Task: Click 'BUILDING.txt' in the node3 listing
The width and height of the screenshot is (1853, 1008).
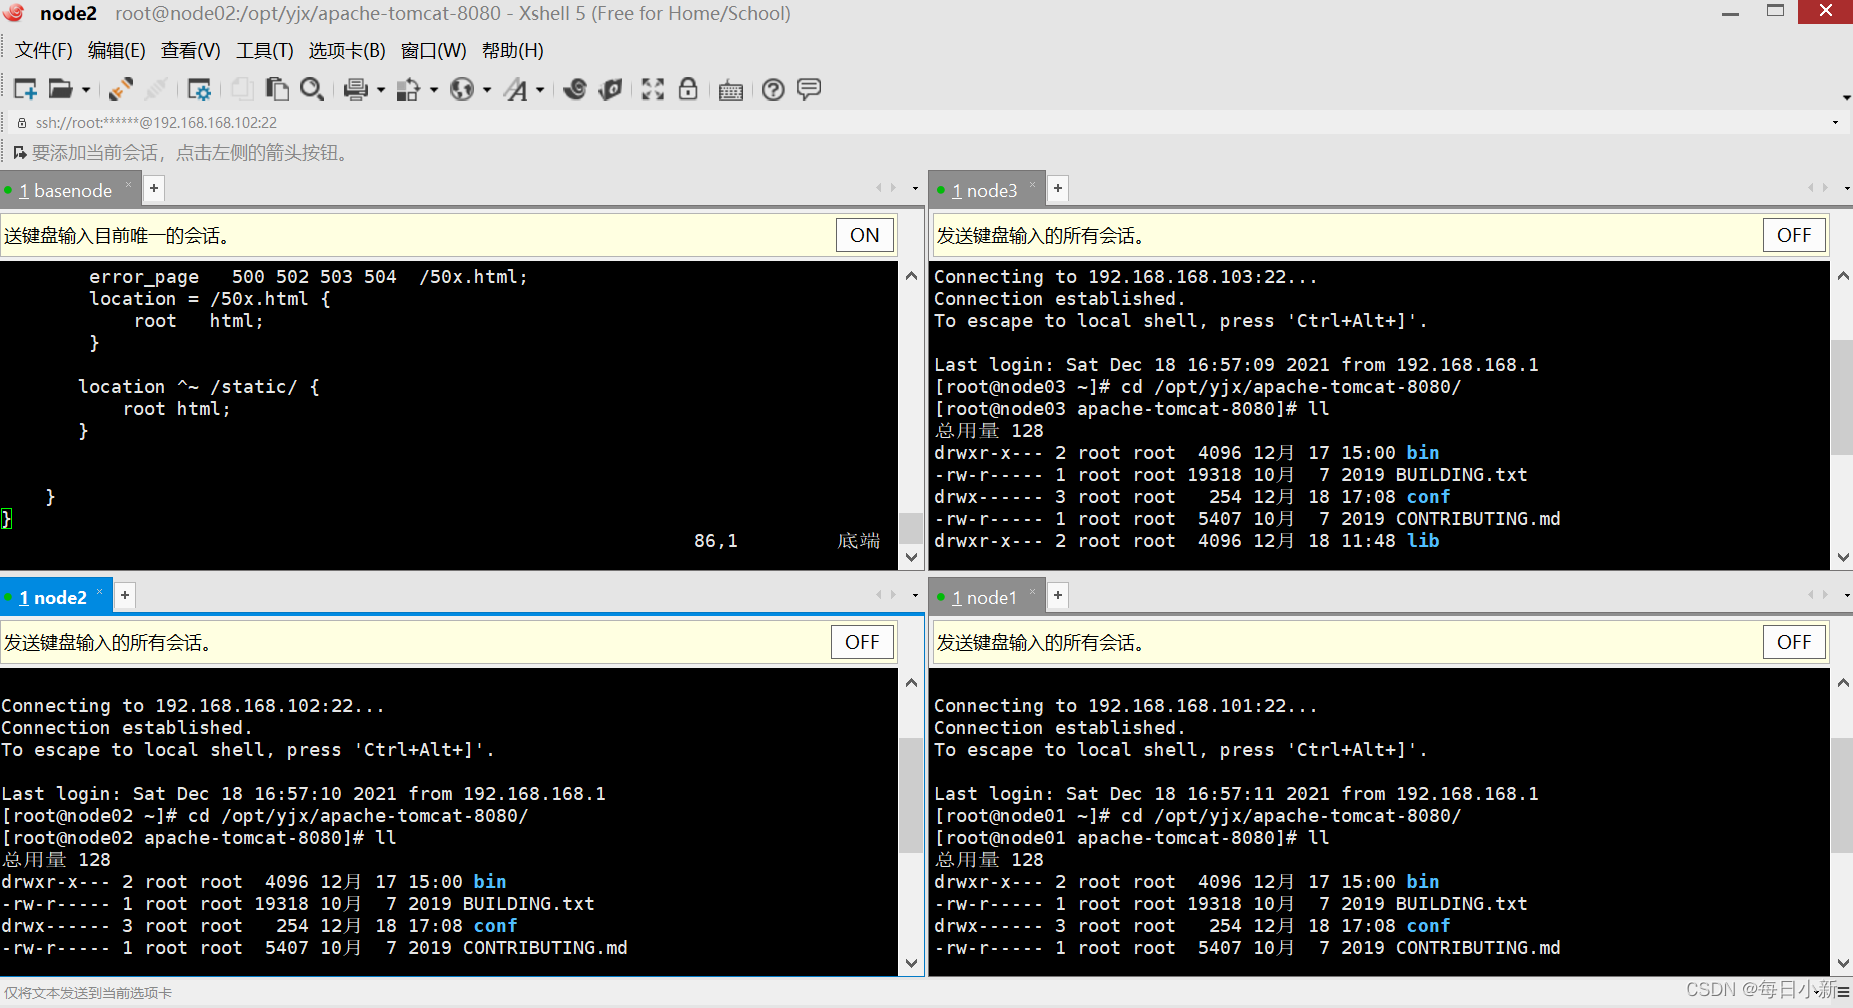Action: 1461,475
